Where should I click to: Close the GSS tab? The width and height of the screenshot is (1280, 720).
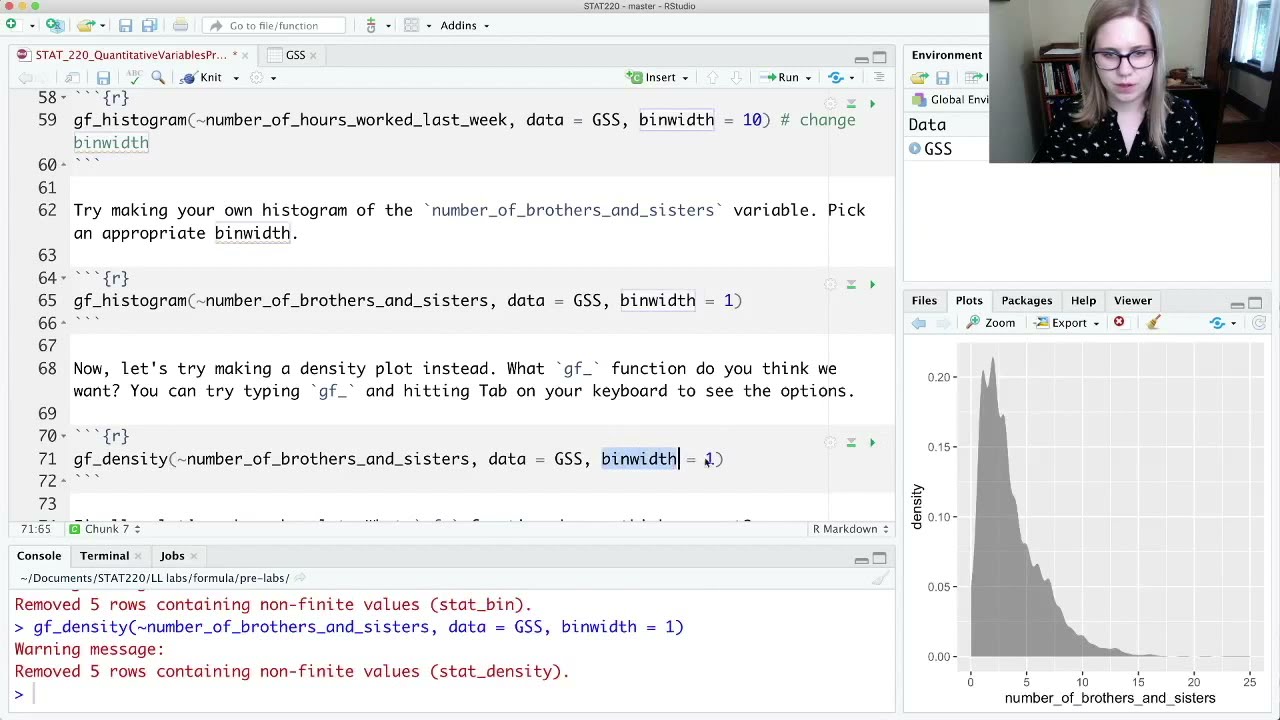coord(313,55)
